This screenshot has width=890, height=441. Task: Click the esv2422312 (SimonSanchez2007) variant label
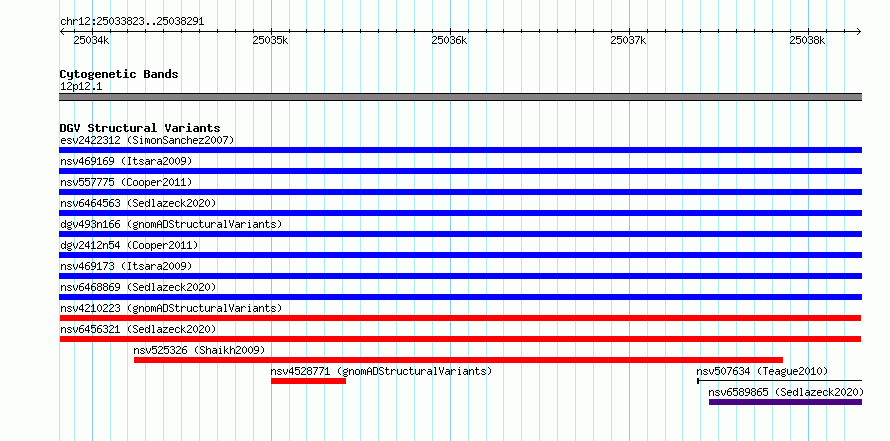(x=147, y=140)
